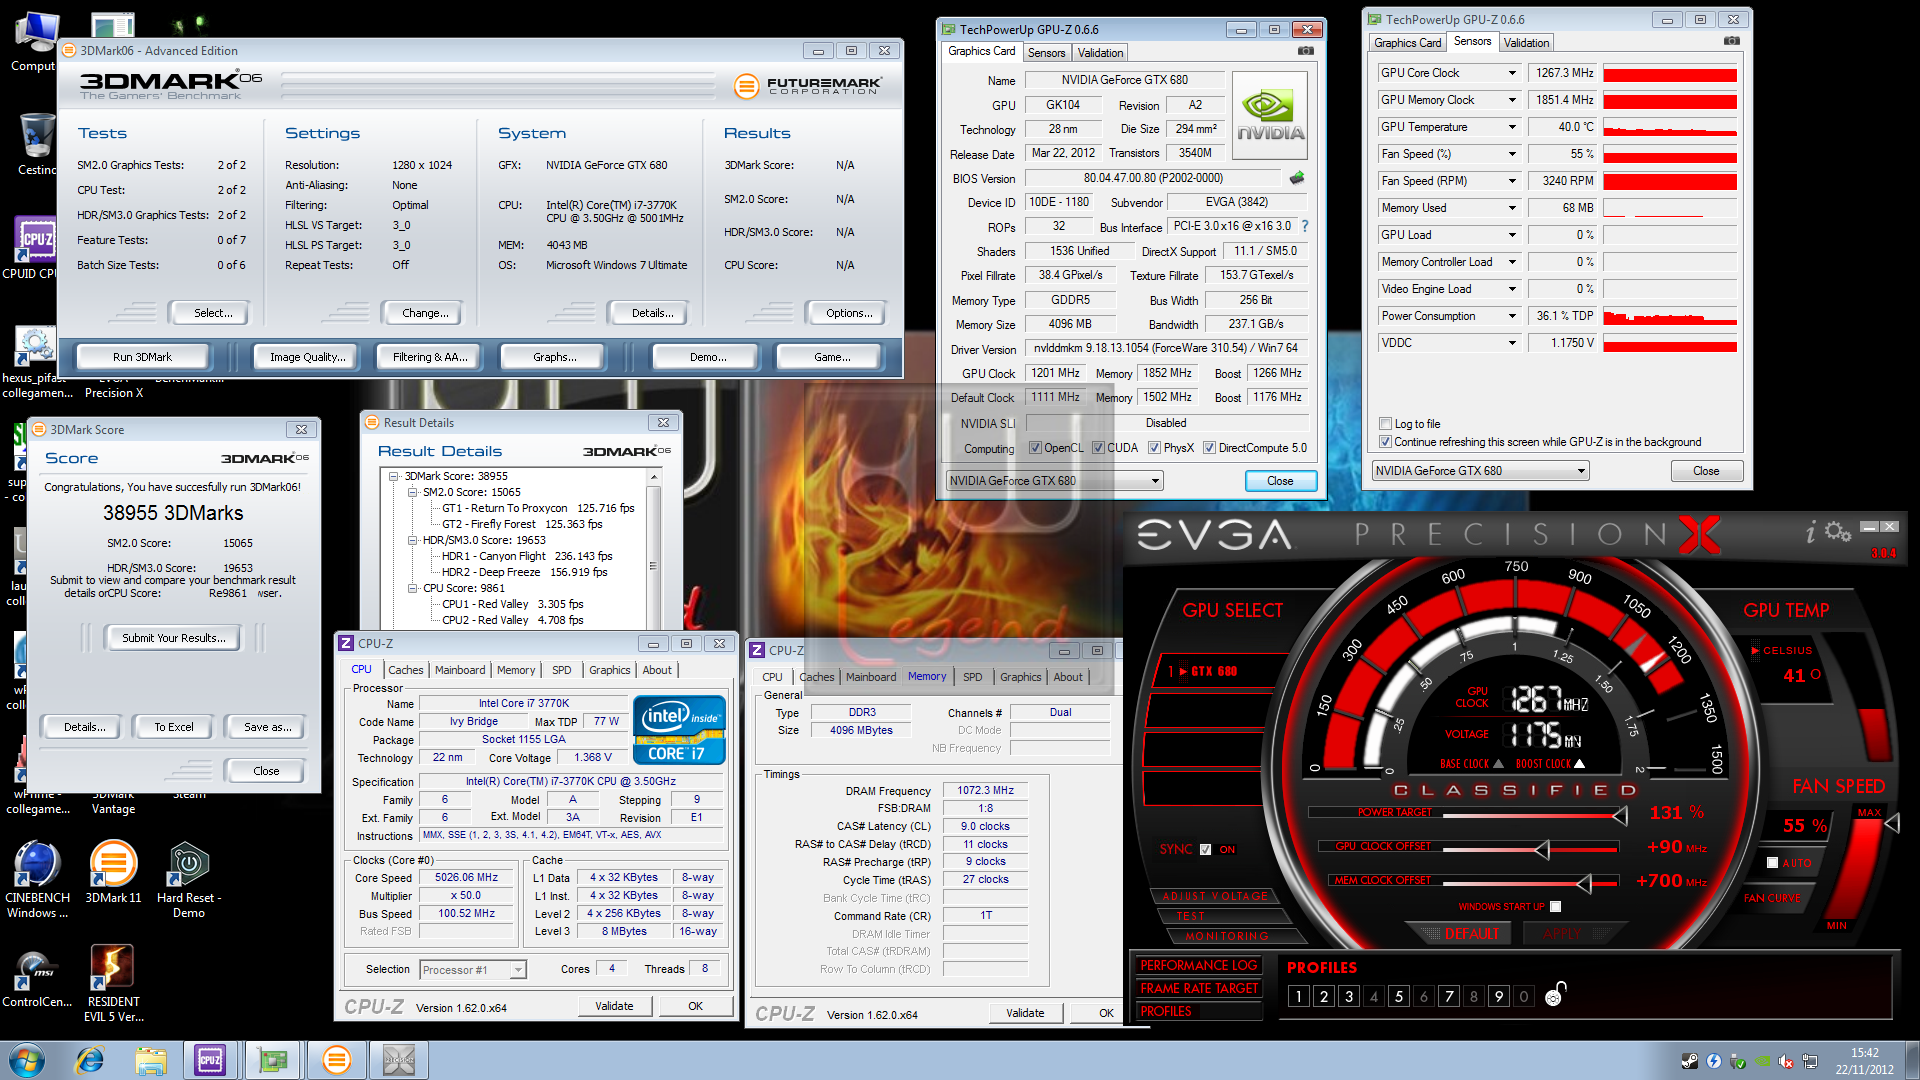Screen dimensions: 1920x1080
Task: Click the NVIDIA logo in GPU-Z
Action: click(1270, 115)
